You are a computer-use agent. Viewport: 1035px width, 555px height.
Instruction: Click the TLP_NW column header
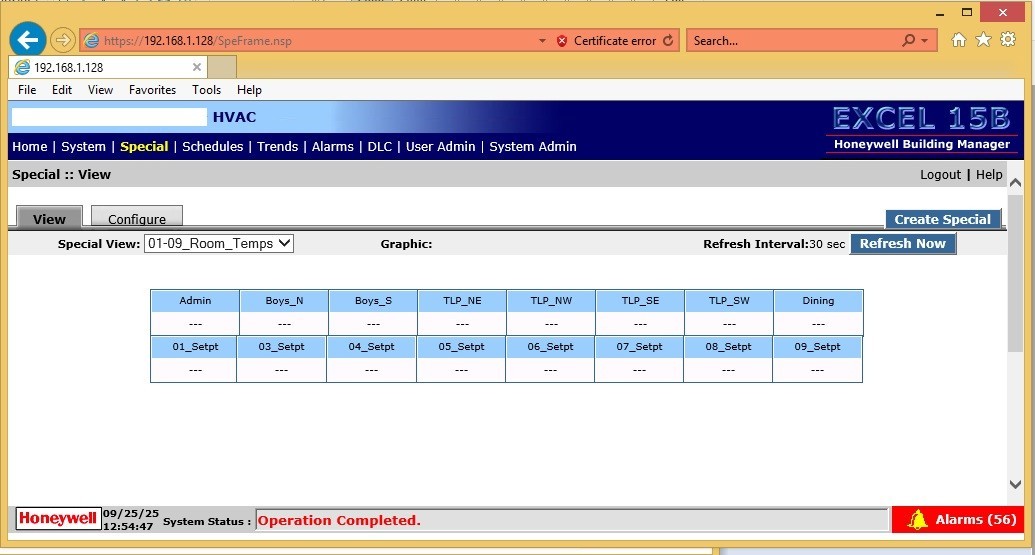[x=551, y=300]
